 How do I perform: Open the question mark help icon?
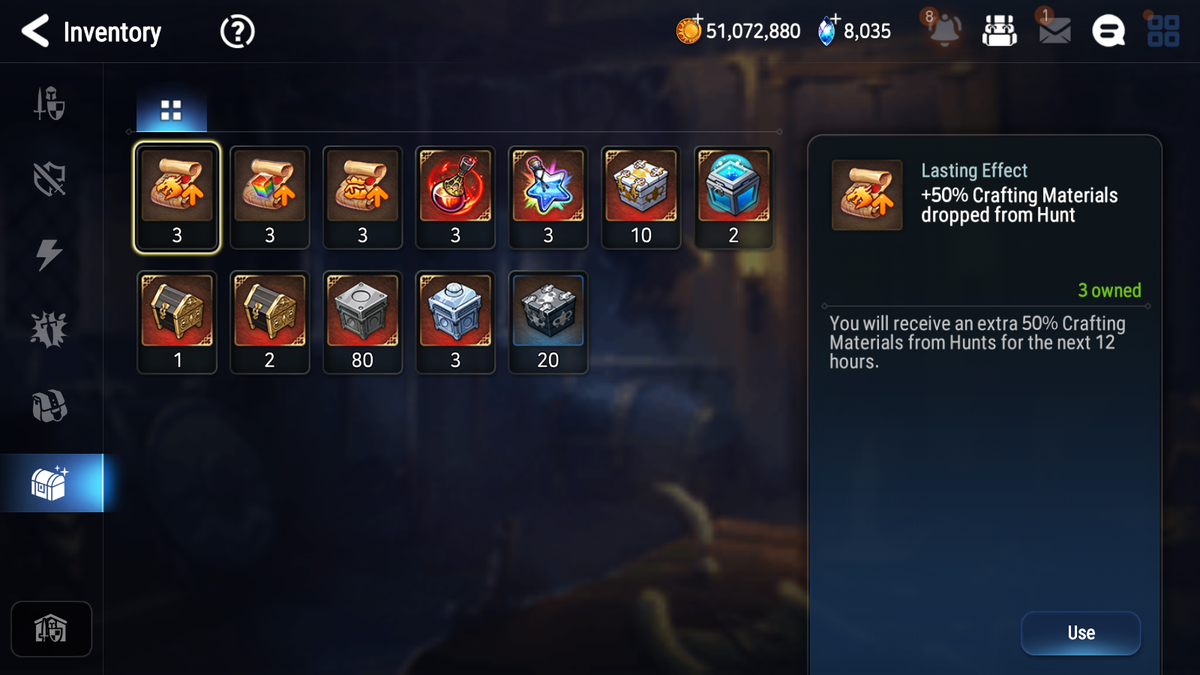coord(237,32)
